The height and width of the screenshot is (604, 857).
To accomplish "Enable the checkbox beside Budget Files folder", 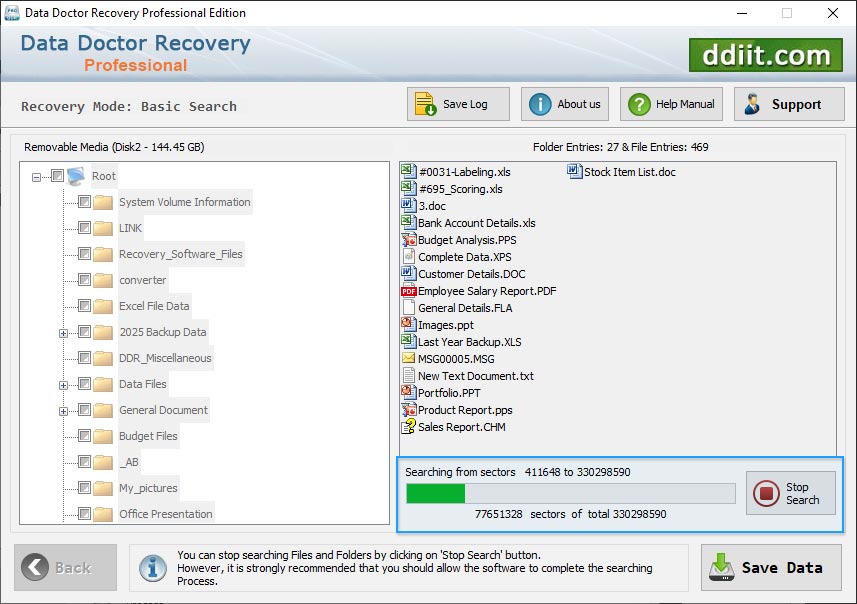I will tap(84, 436).
